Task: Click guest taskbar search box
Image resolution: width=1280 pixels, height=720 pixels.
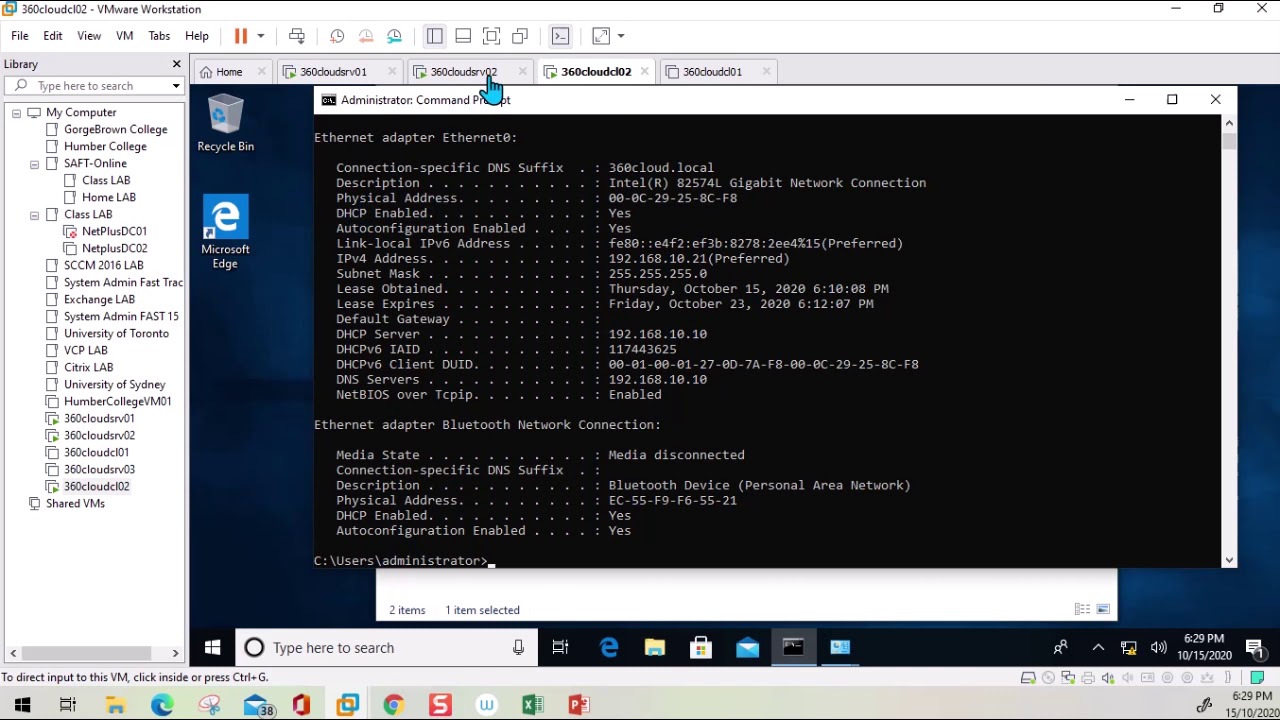Action: tap(386, 648)
